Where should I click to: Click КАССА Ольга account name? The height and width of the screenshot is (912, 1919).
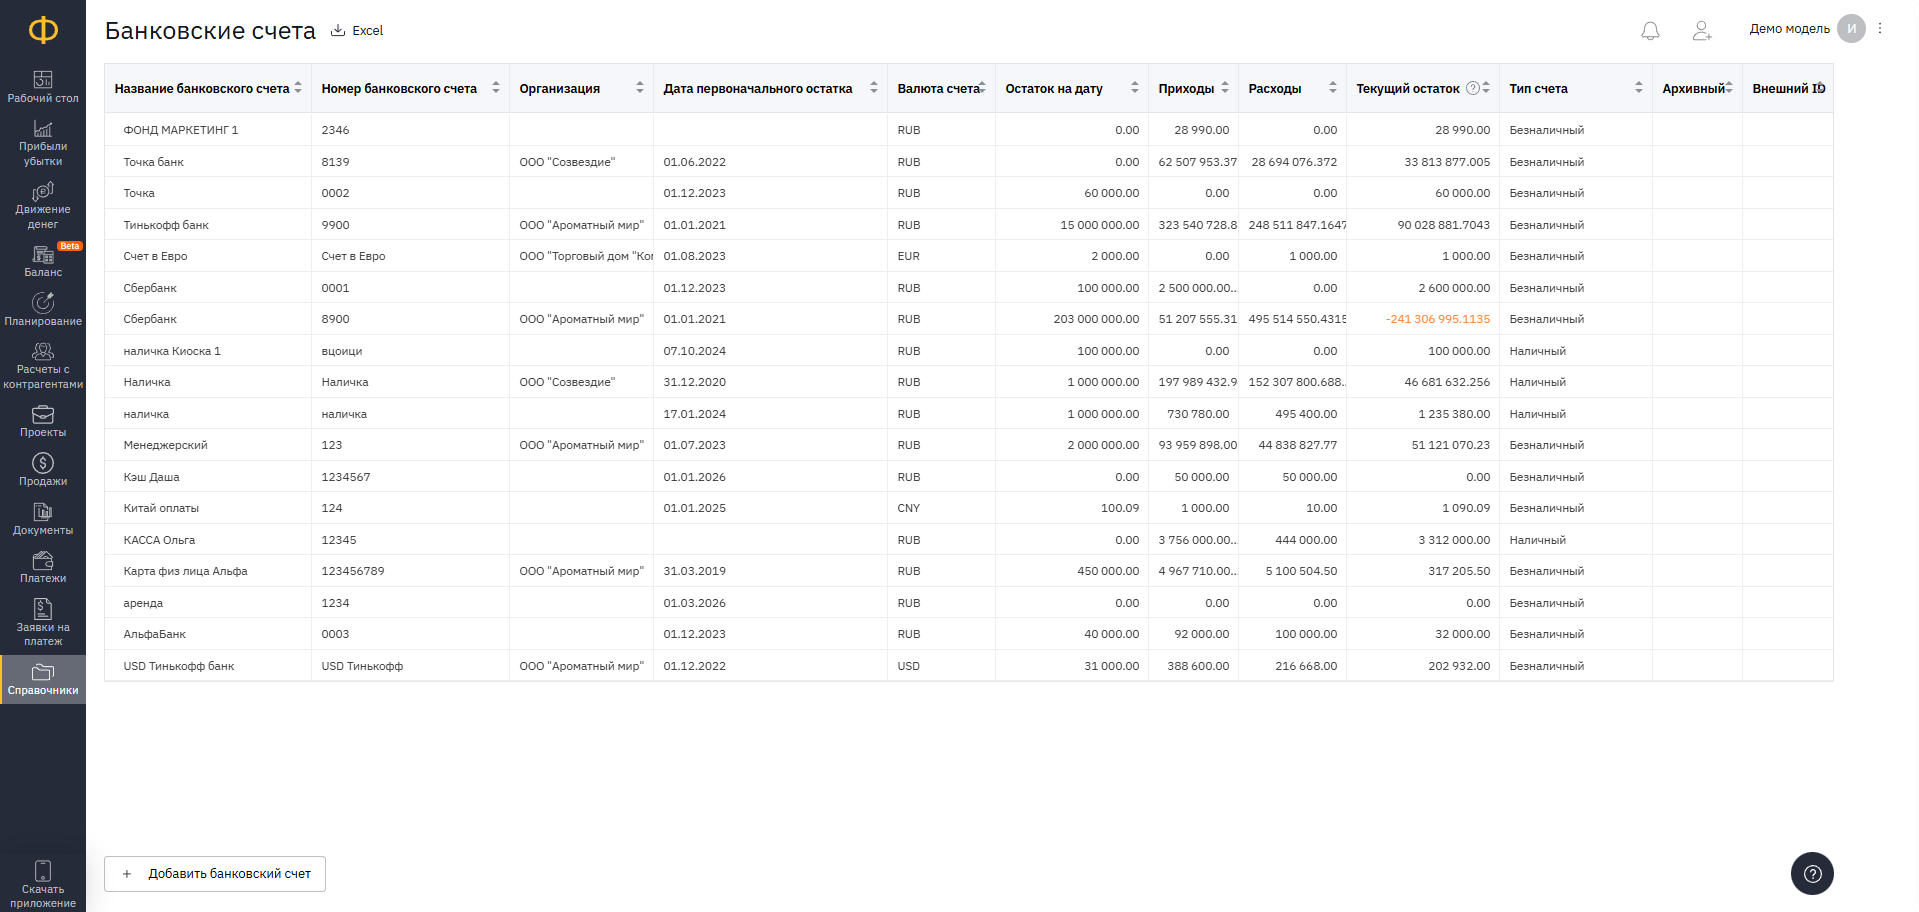[x=159, y=540]
